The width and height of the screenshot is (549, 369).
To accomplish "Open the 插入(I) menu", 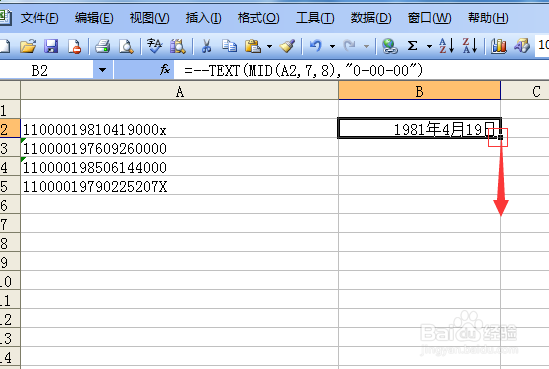I will click(203, 18).
